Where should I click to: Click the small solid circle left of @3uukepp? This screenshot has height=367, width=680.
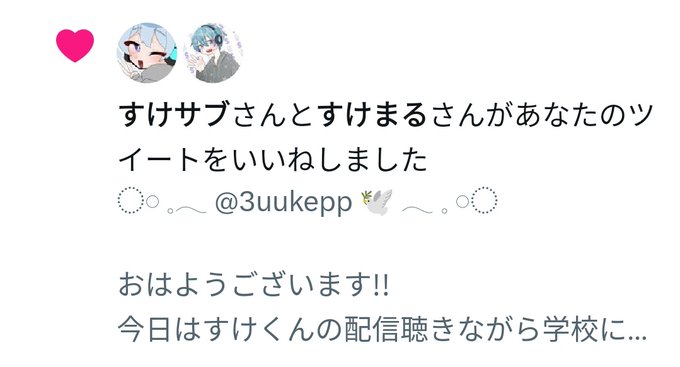click(152, 201)
